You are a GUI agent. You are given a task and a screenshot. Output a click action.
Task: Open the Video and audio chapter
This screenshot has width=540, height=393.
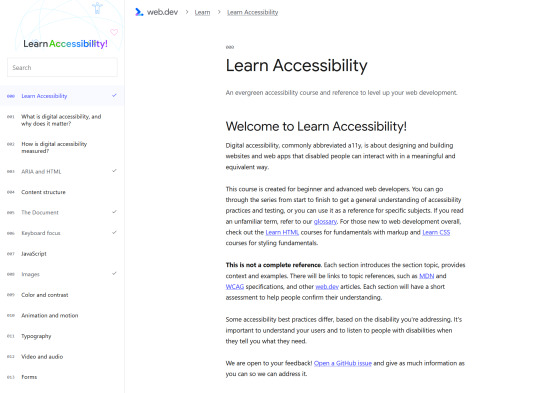pyautogui.click(x=62, y=356)
